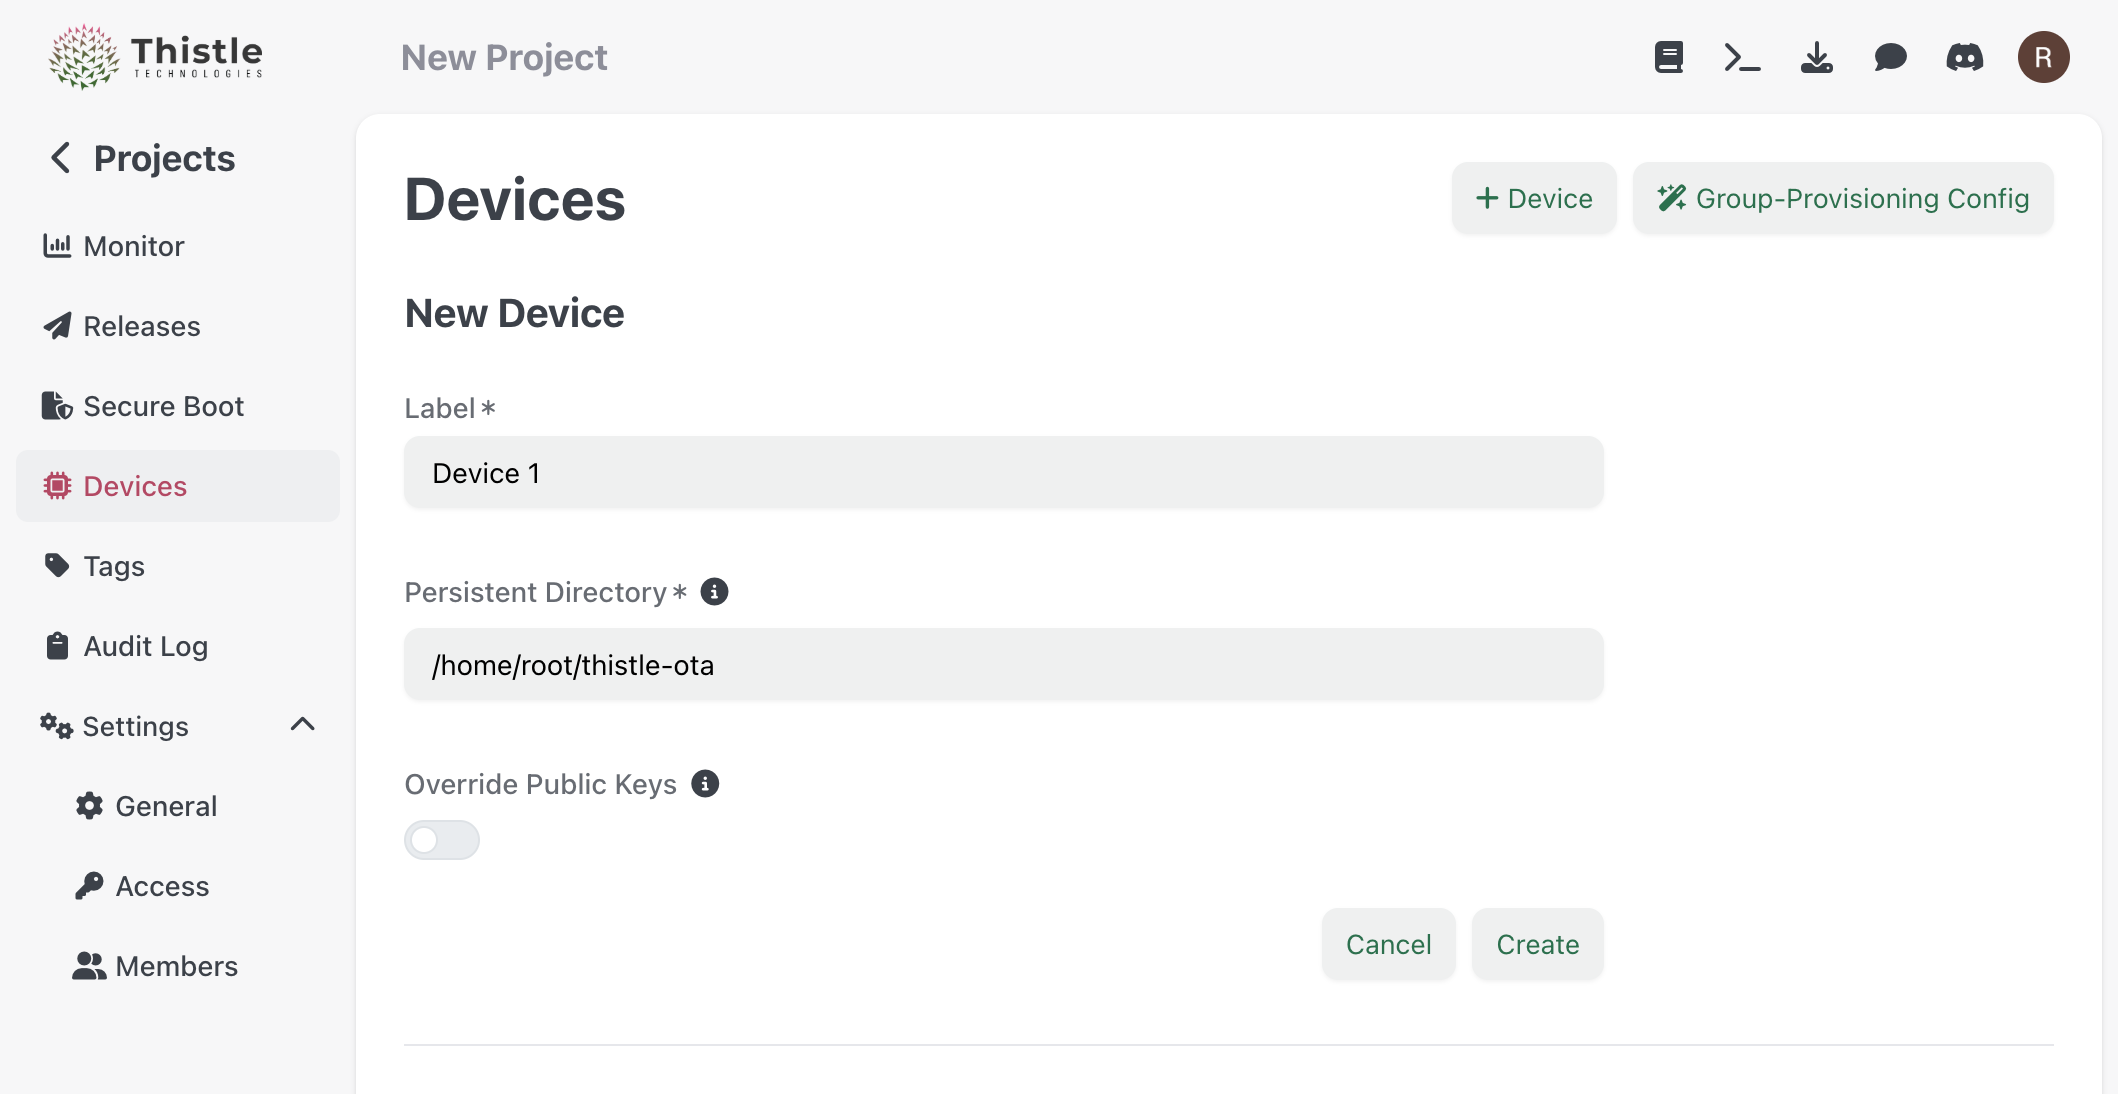Toggle the Override Public Keys switch
Viewport: 2118px width, 1094px height.
coord(441,839)
